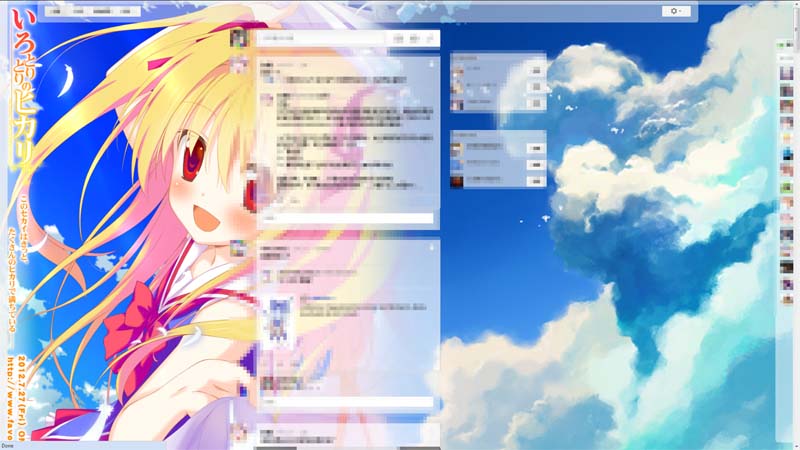Select the second tab in the top-left tab bar

78,11
